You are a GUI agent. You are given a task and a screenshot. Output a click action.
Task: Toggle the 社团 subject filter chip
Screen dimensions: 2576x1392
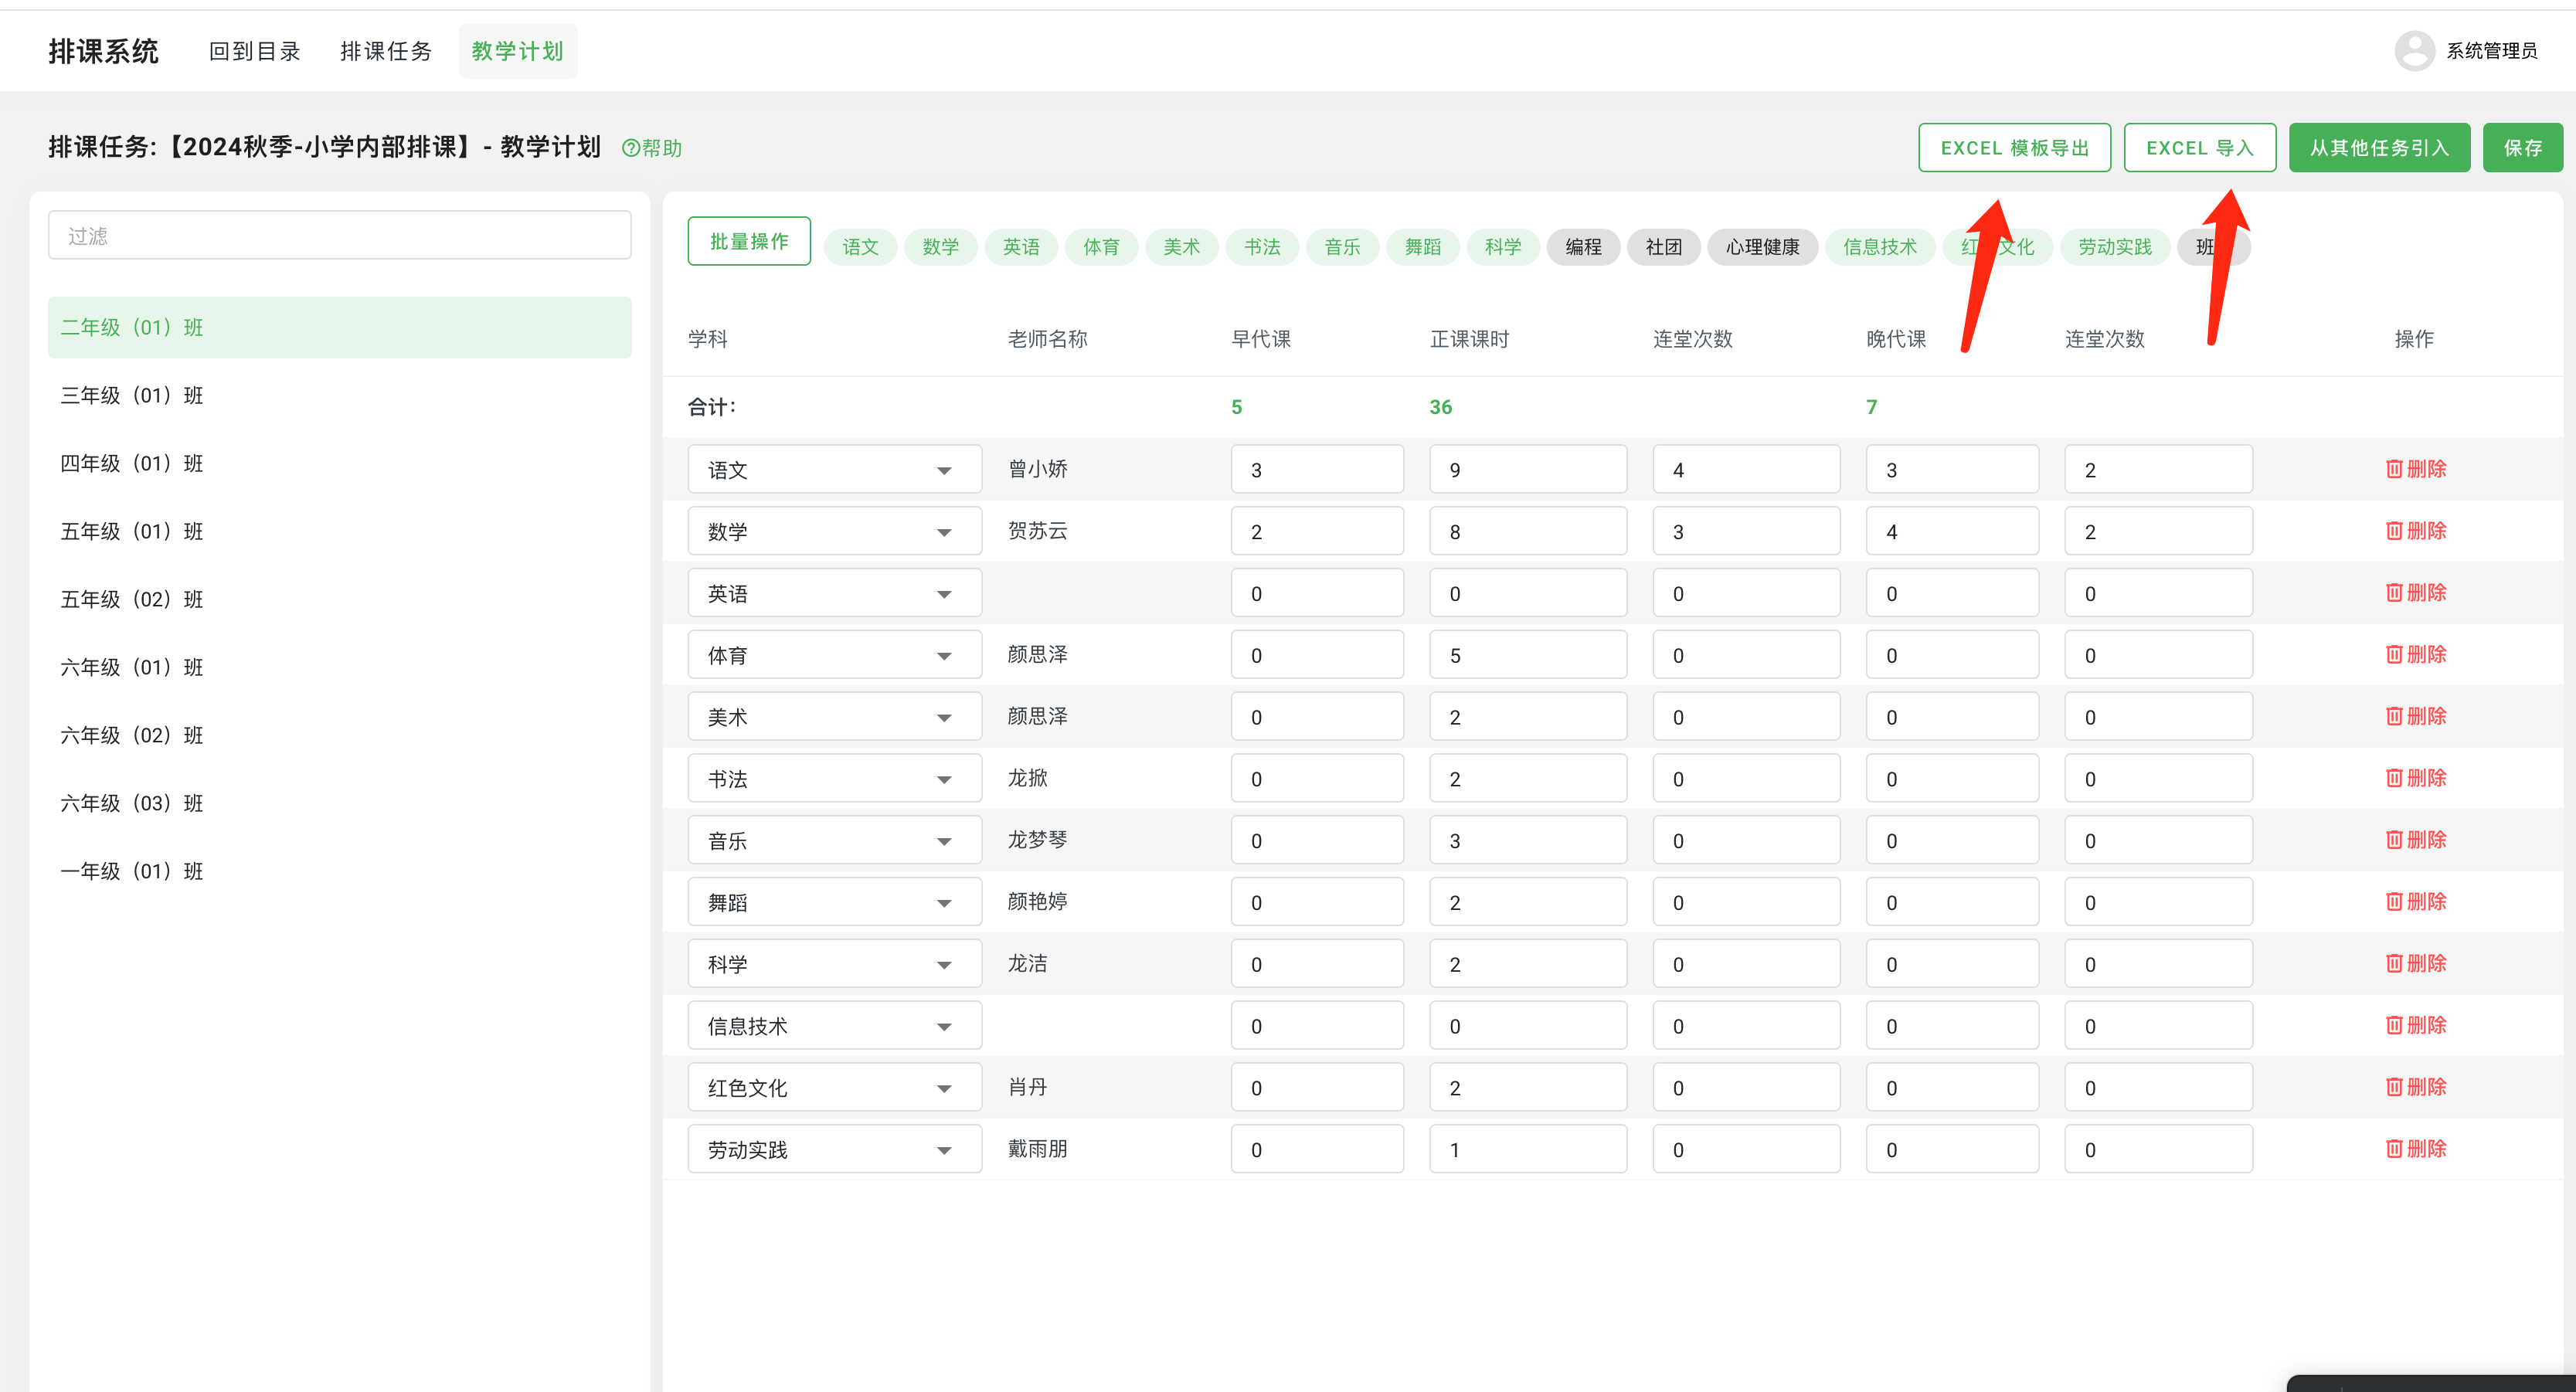pyautogui.click(x=1663, y=247)
